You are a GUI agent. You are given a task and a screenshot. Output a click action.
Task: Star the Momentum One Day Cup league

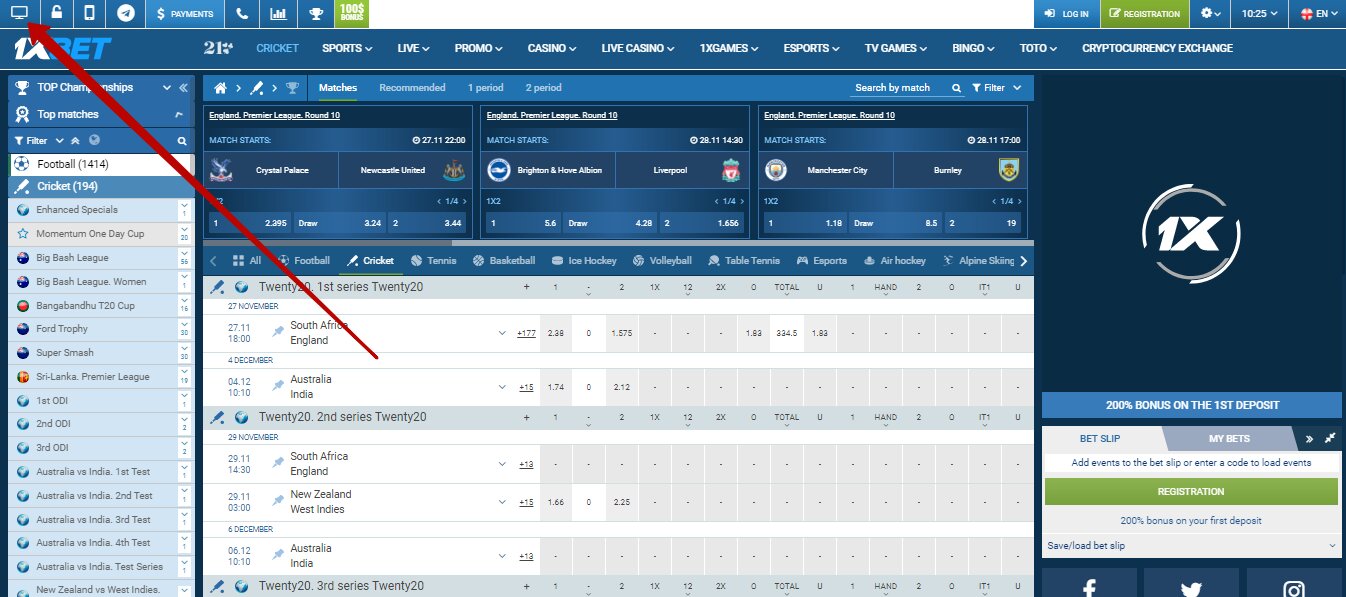pos(23,234)
